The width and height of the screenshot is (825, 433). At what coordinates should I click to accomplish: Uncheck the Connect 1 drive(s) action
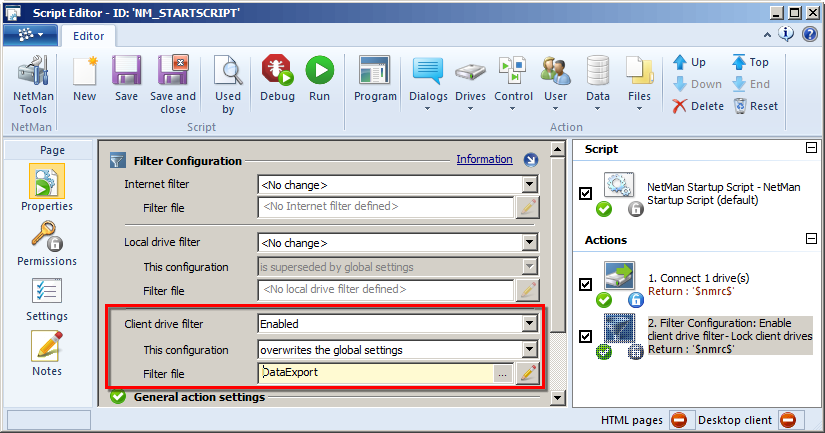pos(585,284)
